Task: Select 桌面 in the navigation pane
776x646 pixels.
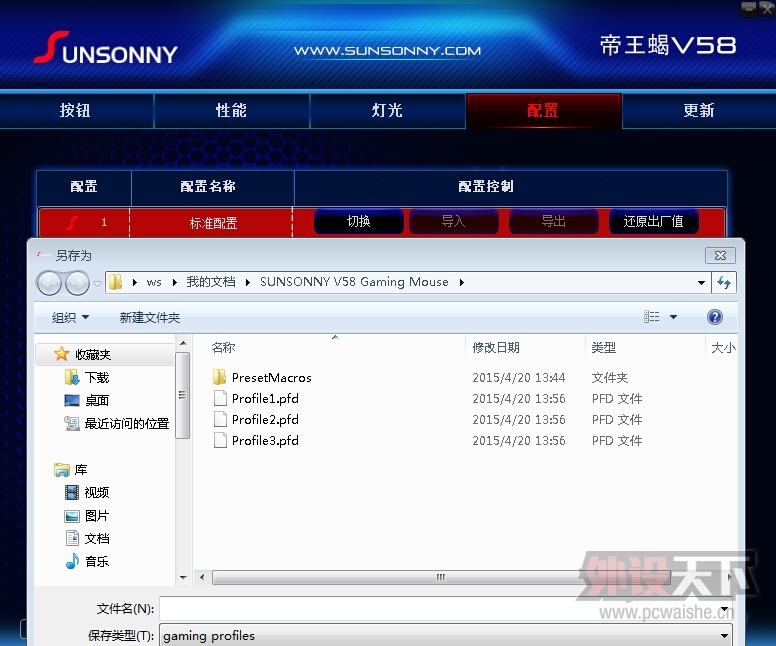Action: (x=97, y=400)
